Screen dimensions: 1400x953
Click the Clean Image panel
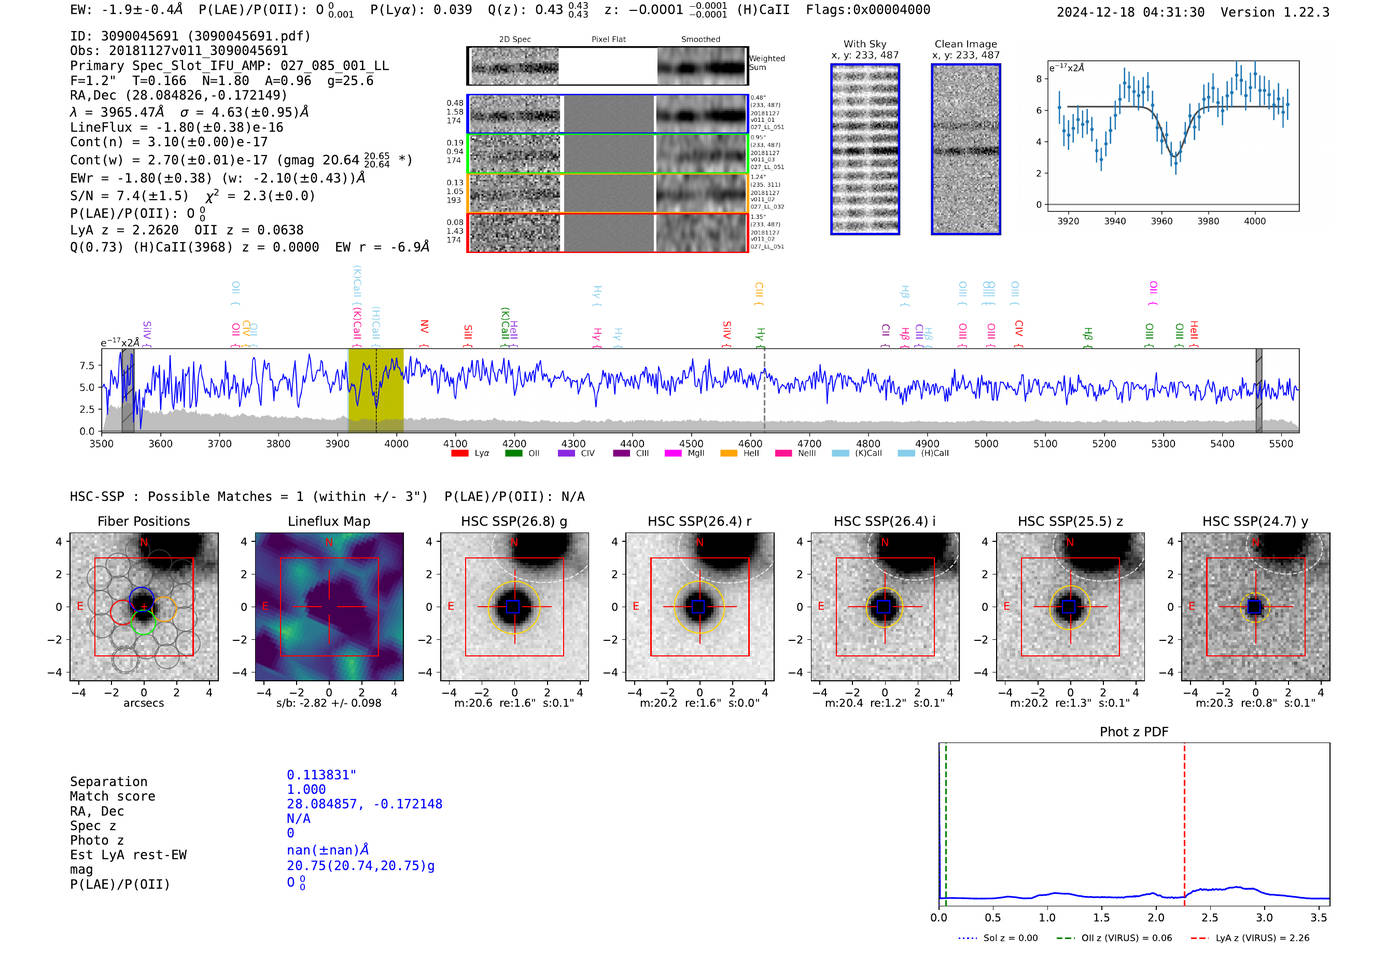pos(966,149)
